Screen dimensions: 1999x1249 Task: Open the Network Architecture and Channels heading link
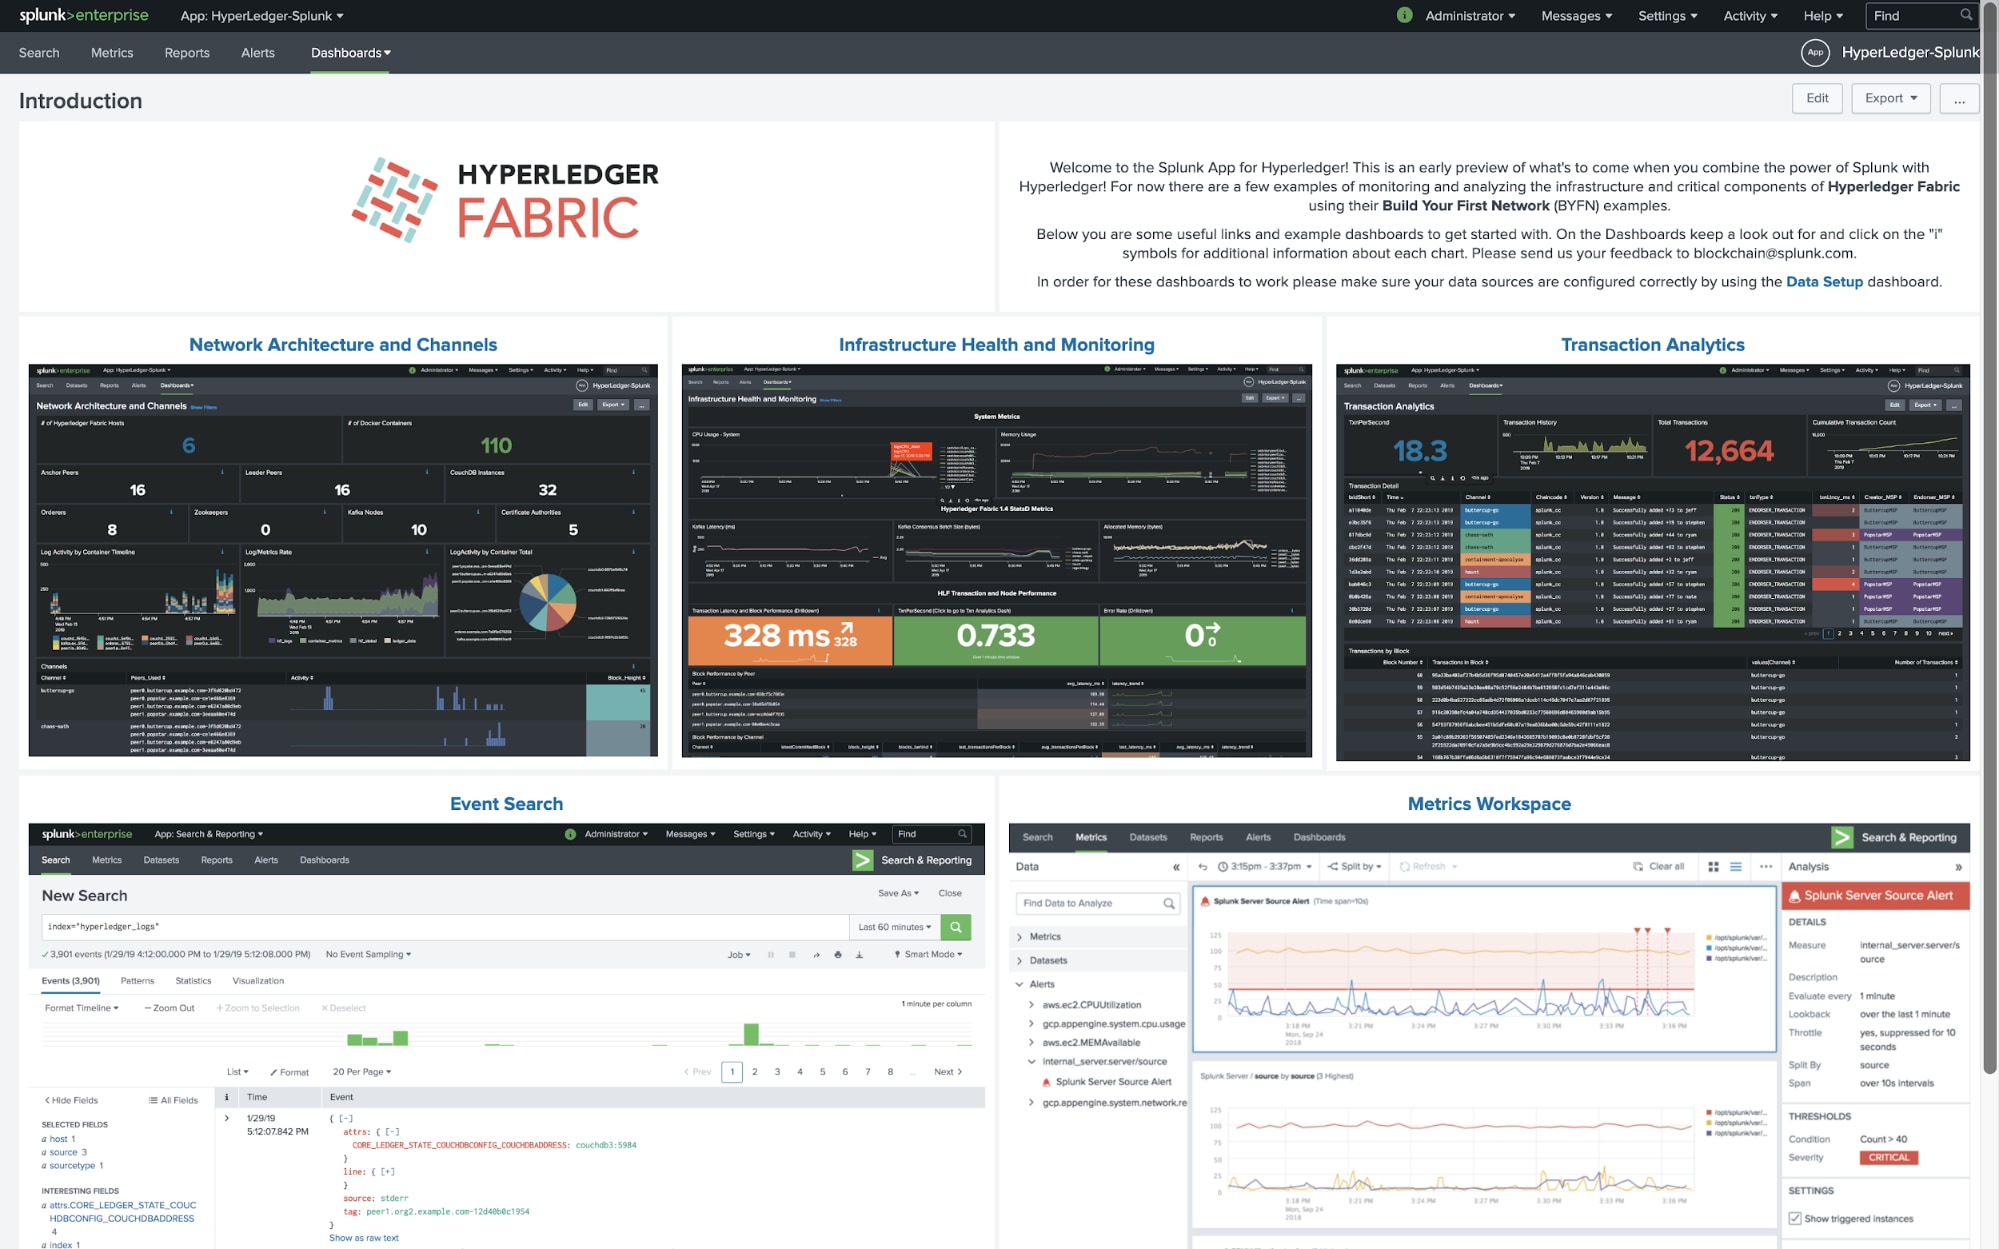343,344
